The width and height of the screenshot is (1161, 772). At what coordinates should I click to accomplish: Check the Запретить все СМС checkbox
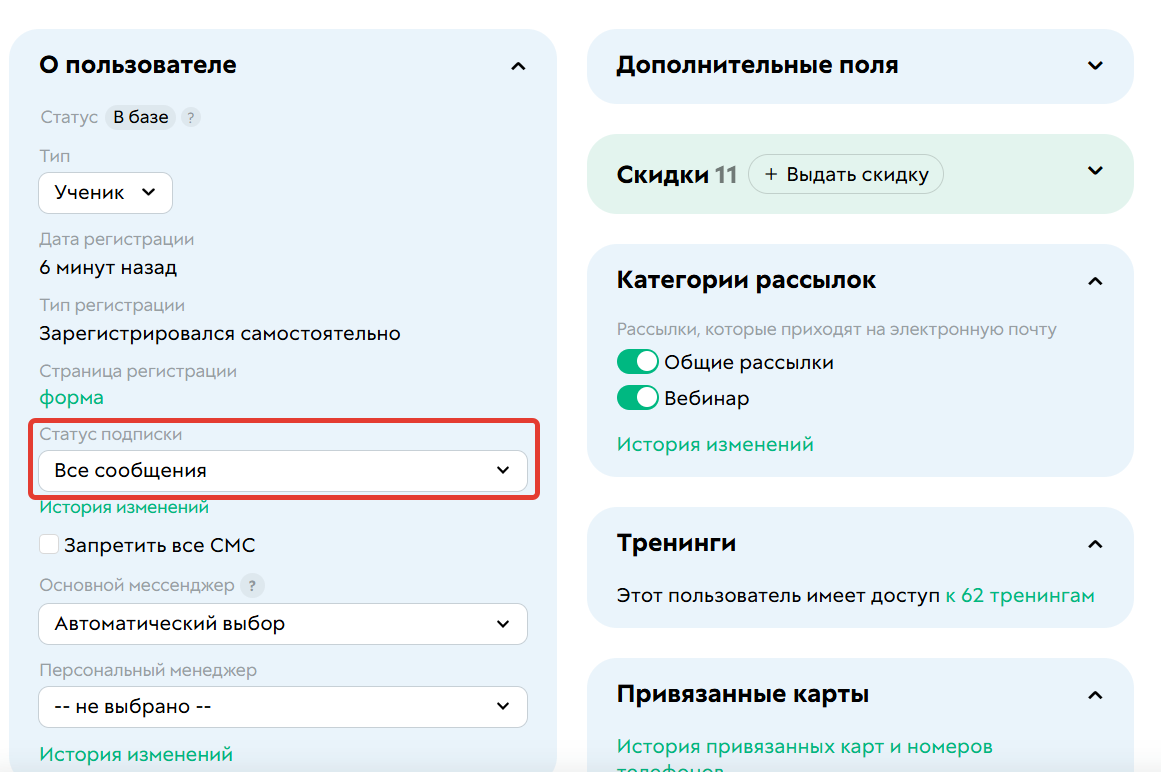pyautogui.click(x=49, y=544)
